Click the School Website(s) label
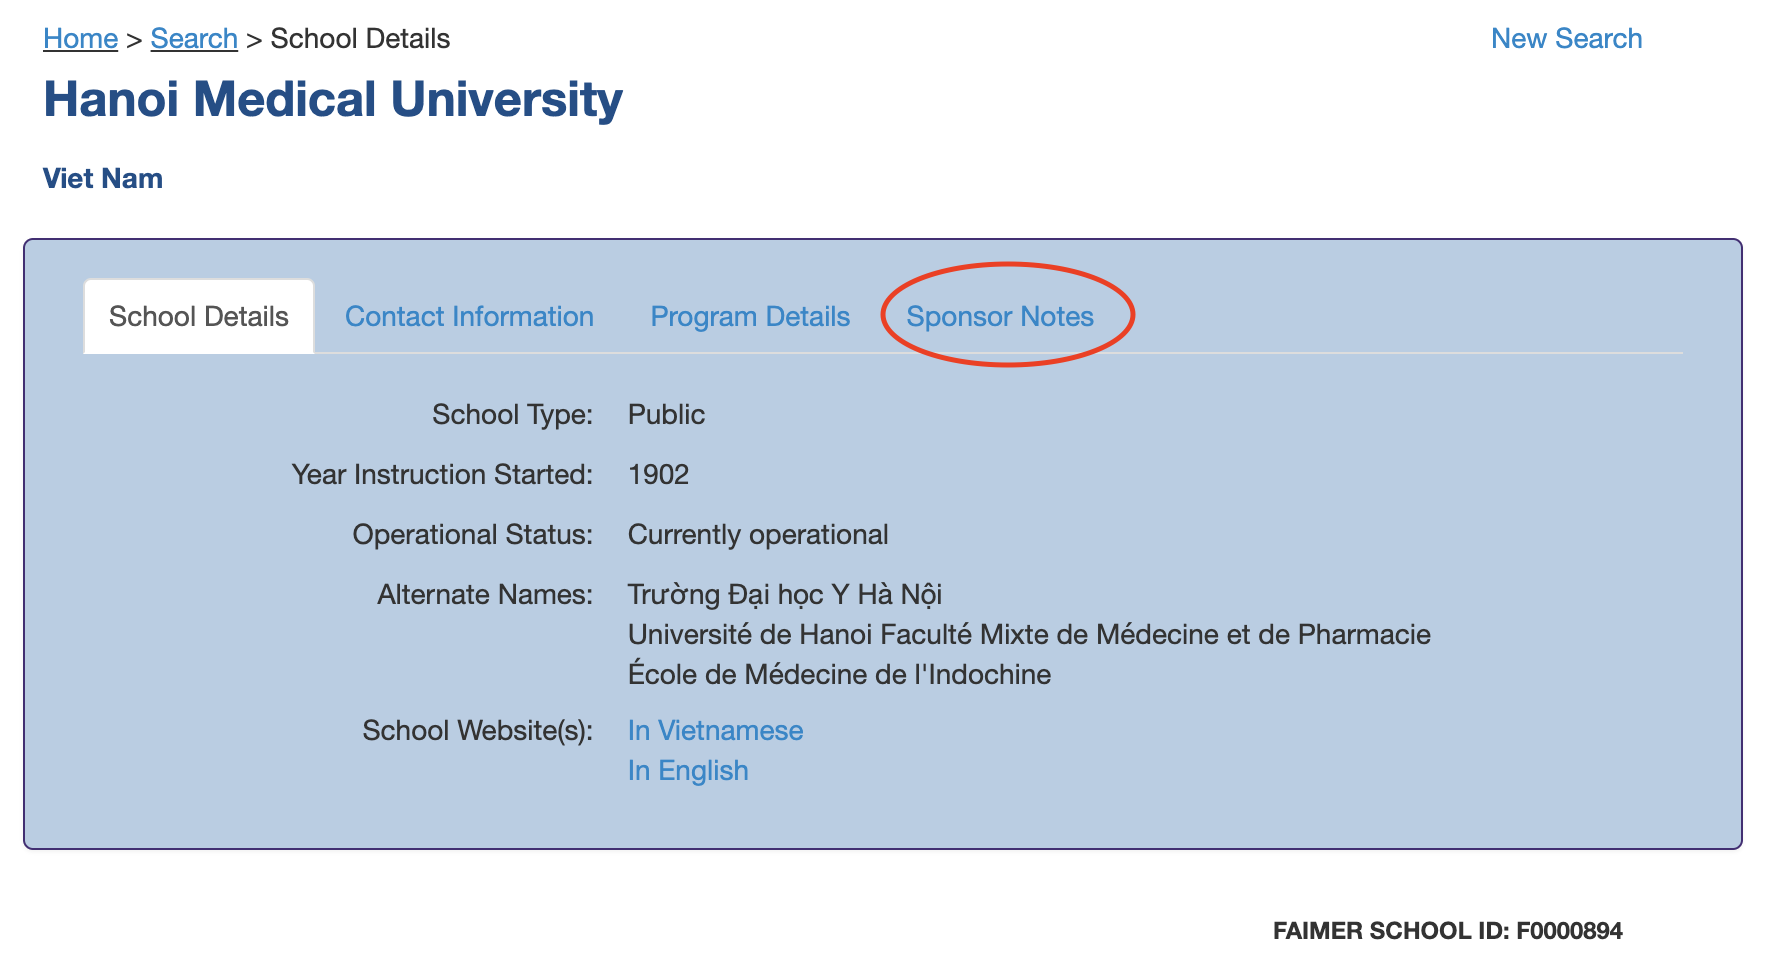 pyautogui.click(x=477, y=730)
